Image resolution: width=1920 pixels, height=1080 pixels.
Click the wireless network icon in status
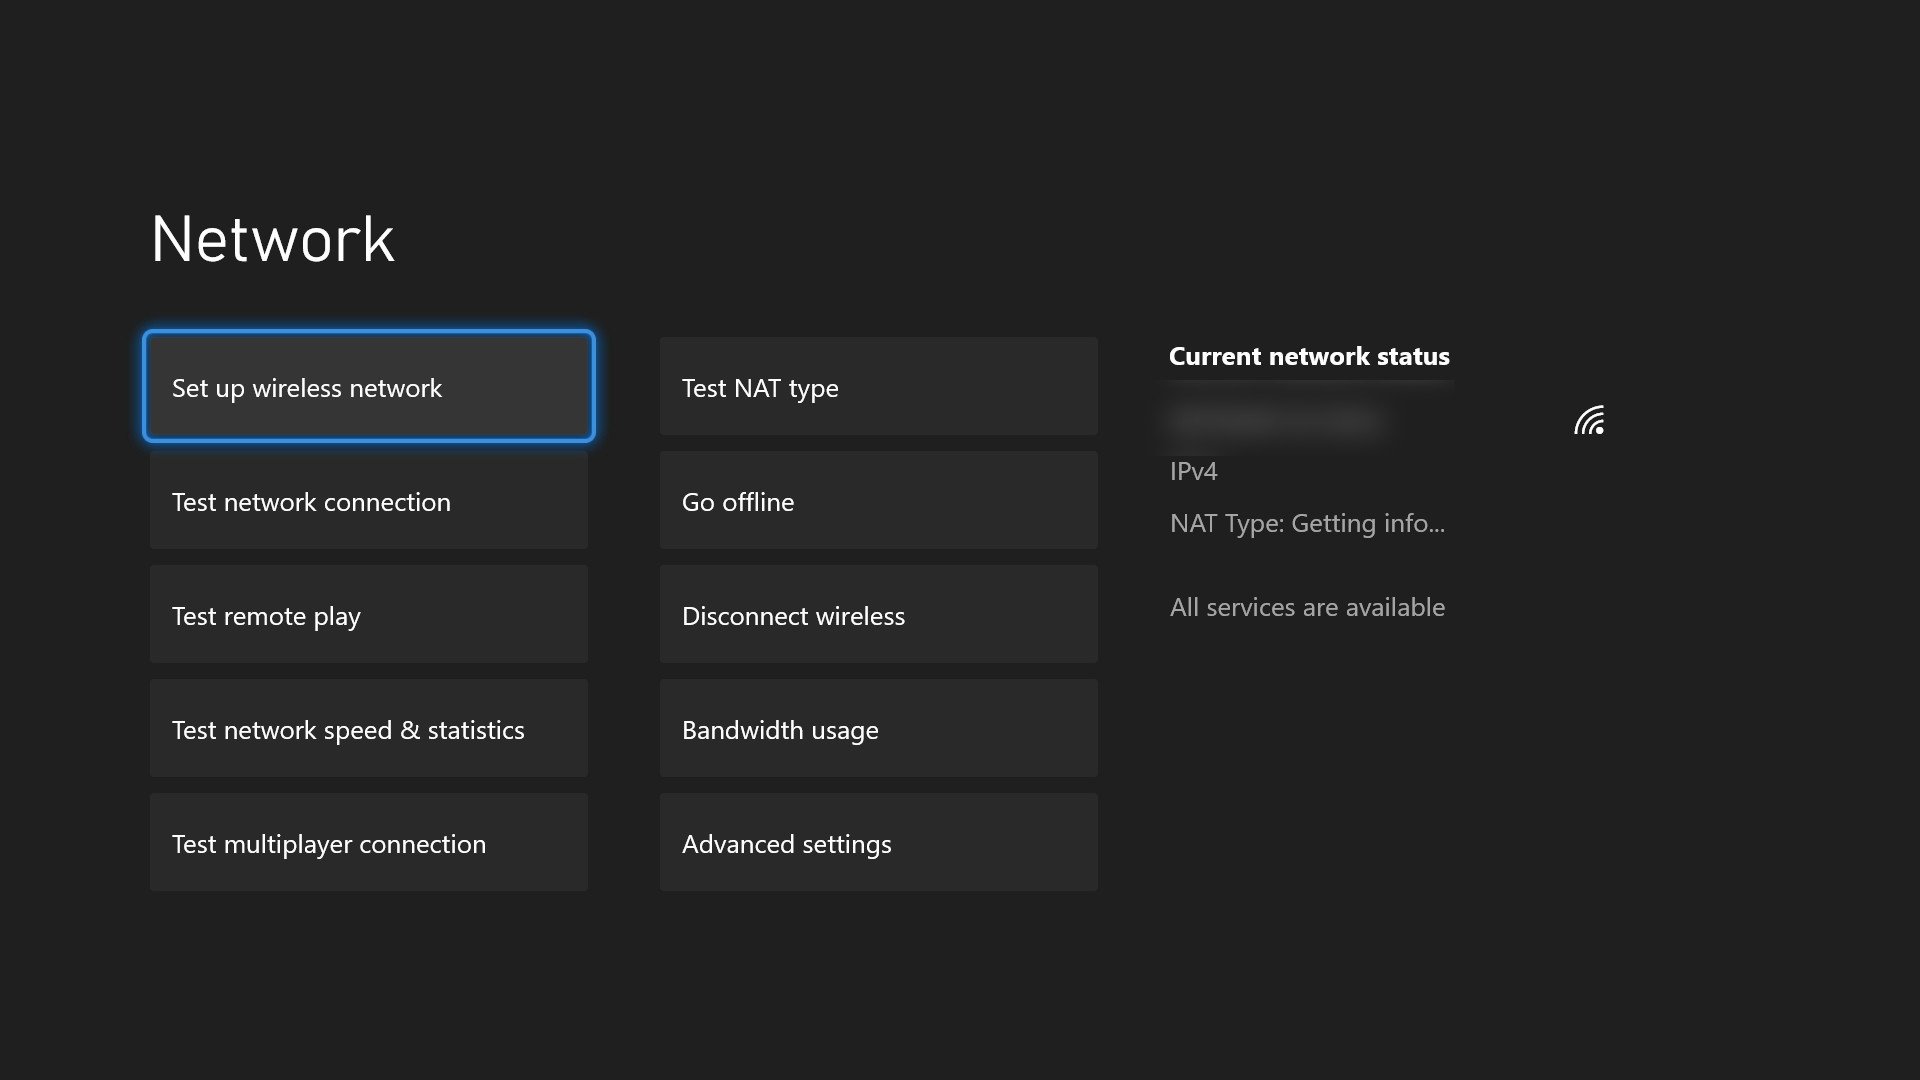(x=1590, y=419)
